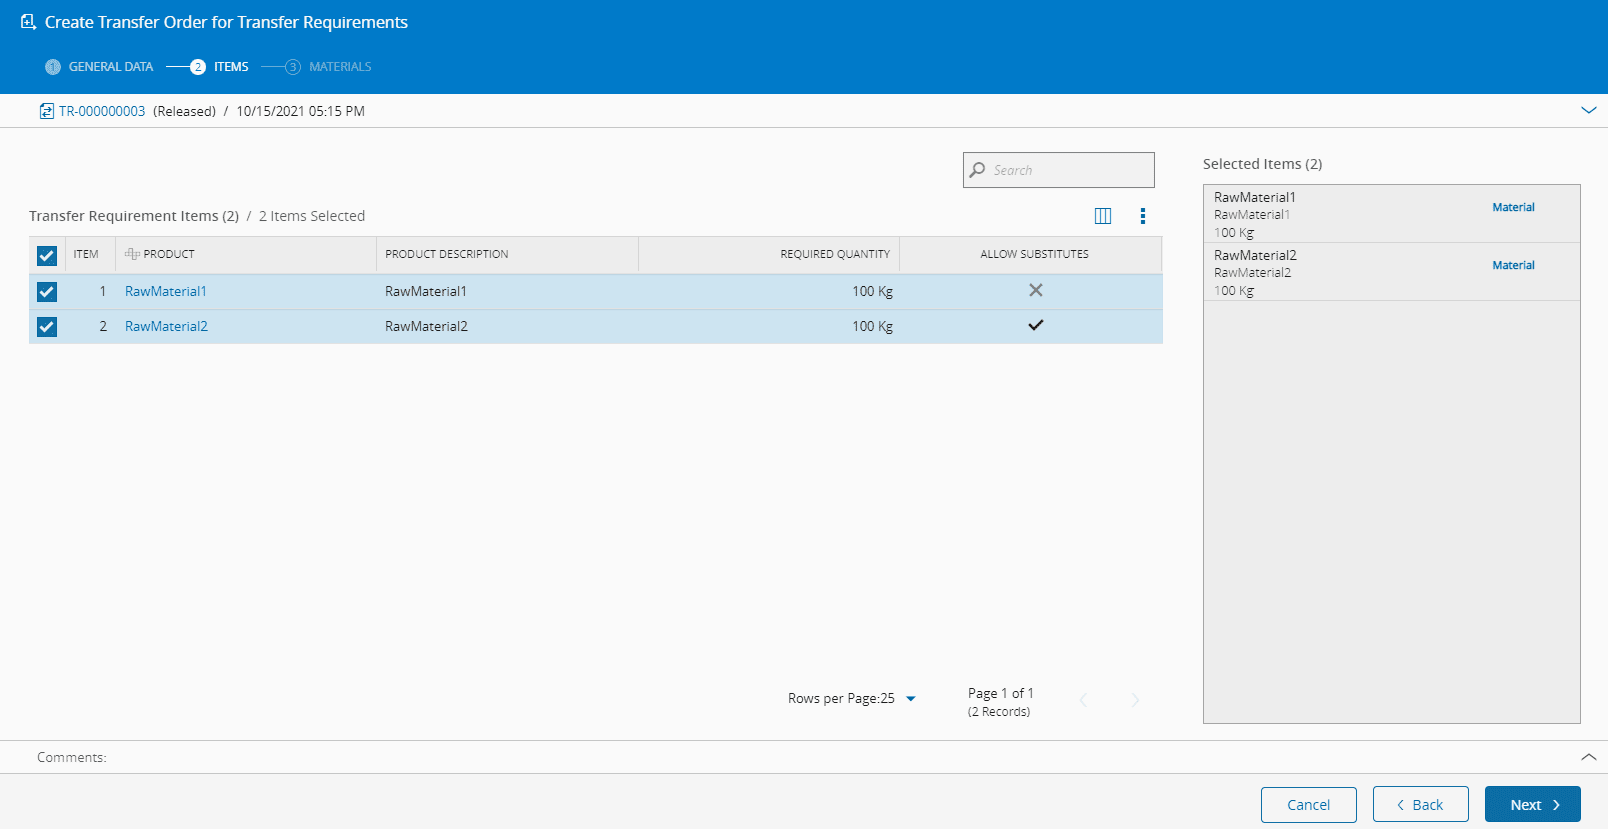This screenshot has width=1608, height=829.
Task: Click the X substitutes icon for RawMaterial1
Action: 1035,290
